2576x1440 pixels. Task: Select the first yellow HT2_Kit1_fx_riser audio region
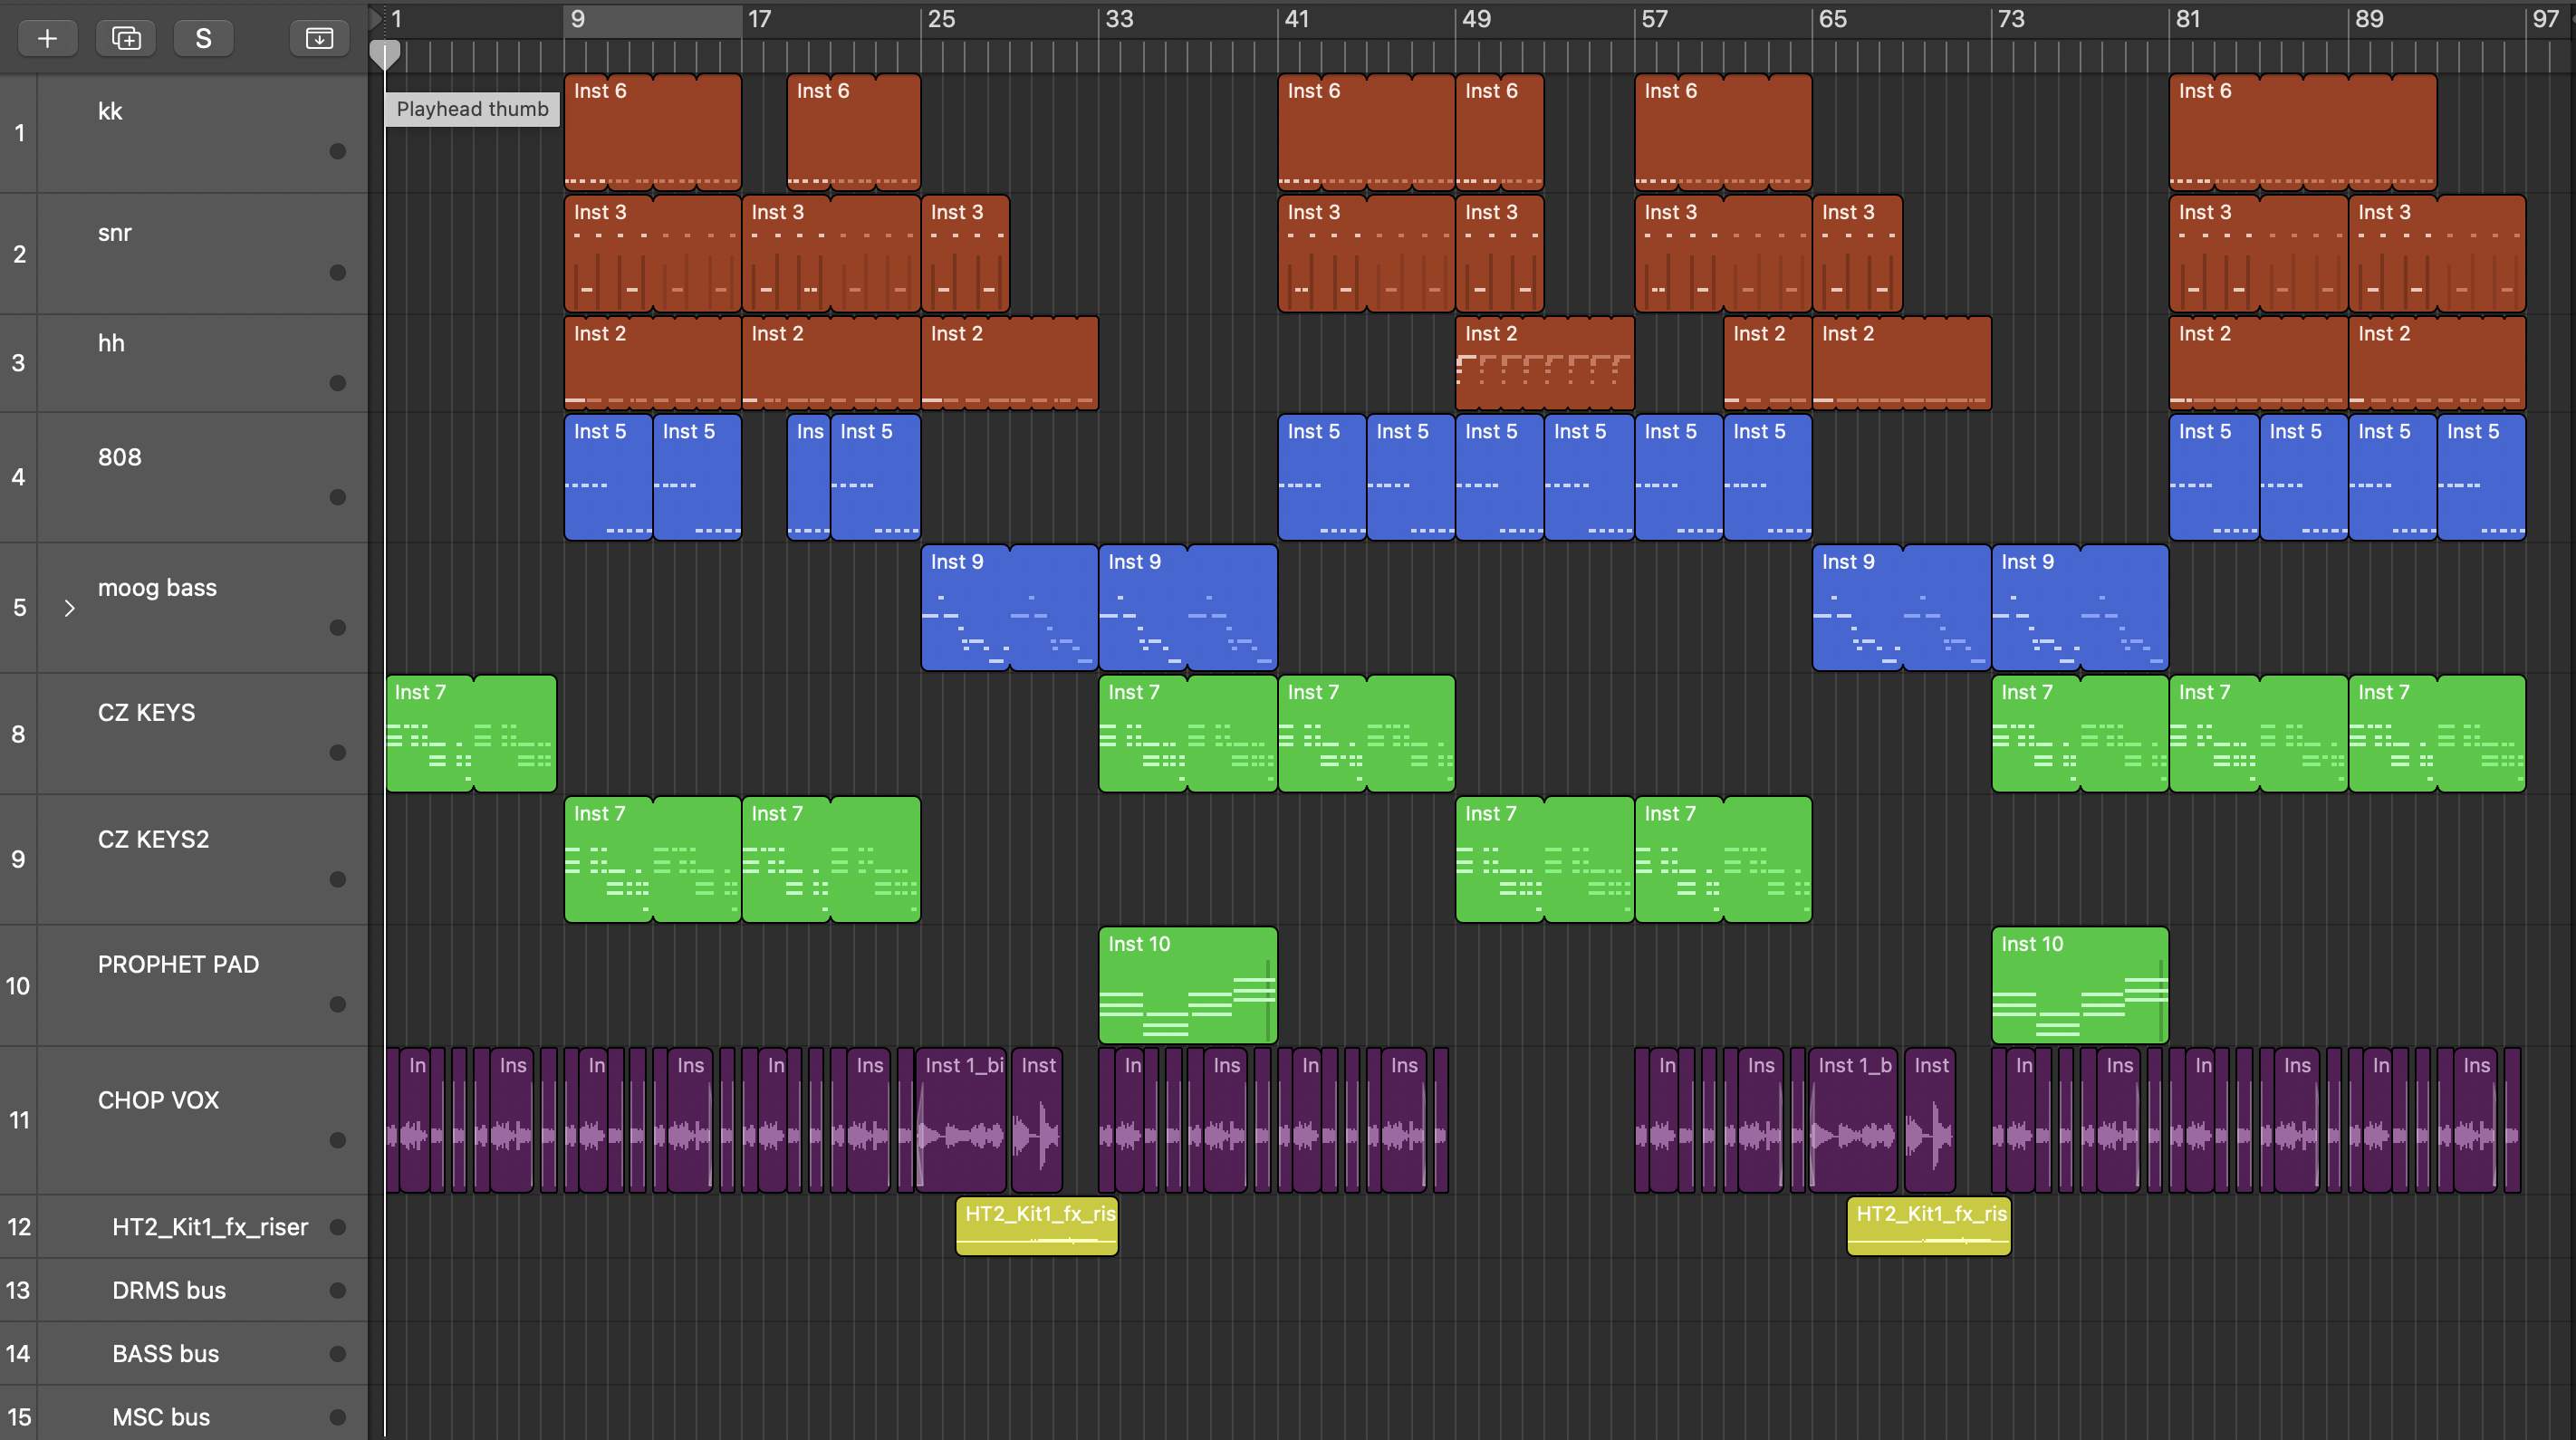pos(1036,1226)
